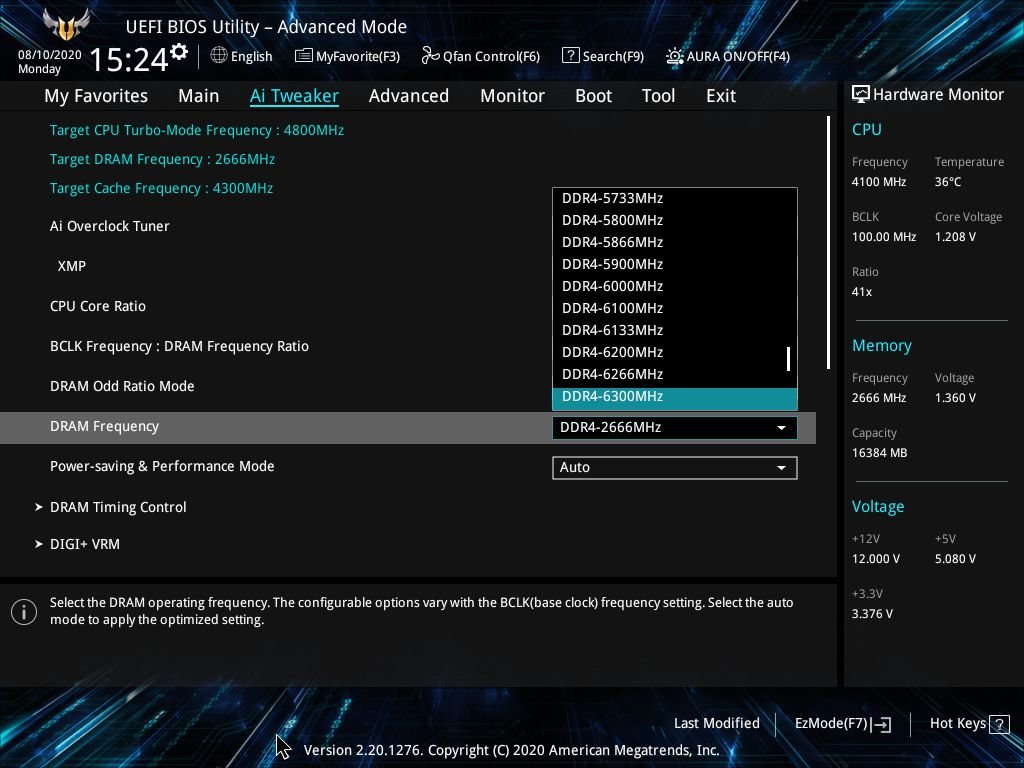Switch to the Boot tab
1024x768 pixels.
pos(594,96)
